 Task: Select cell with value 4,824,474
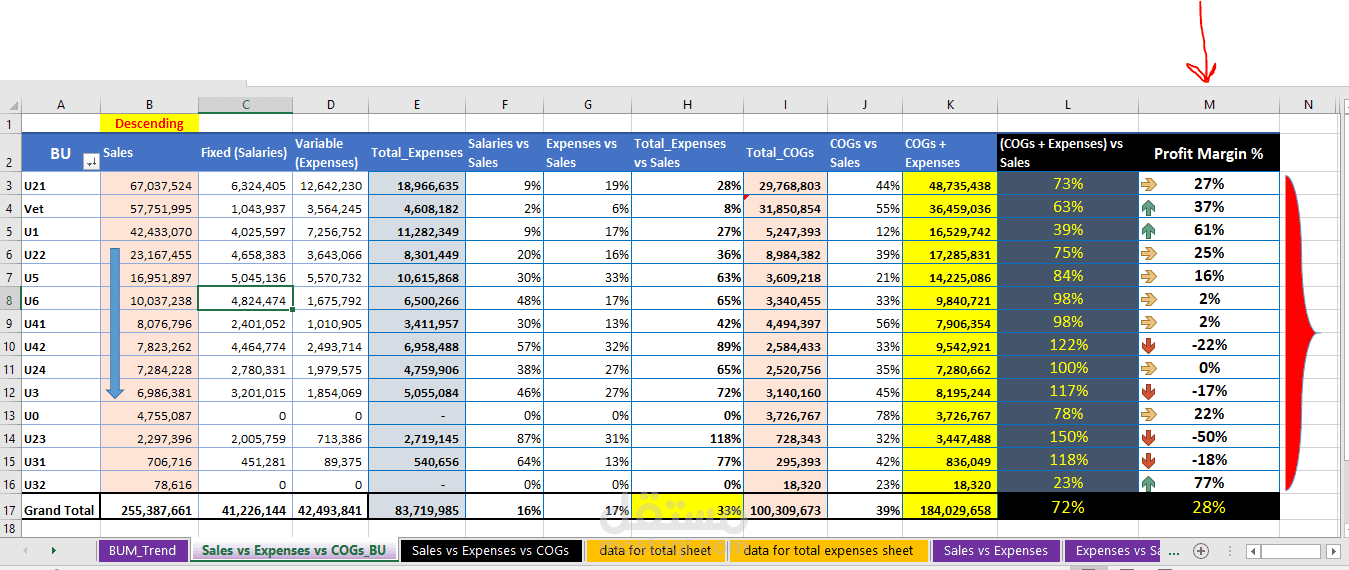pyautogui.click(x=246, y=299)
